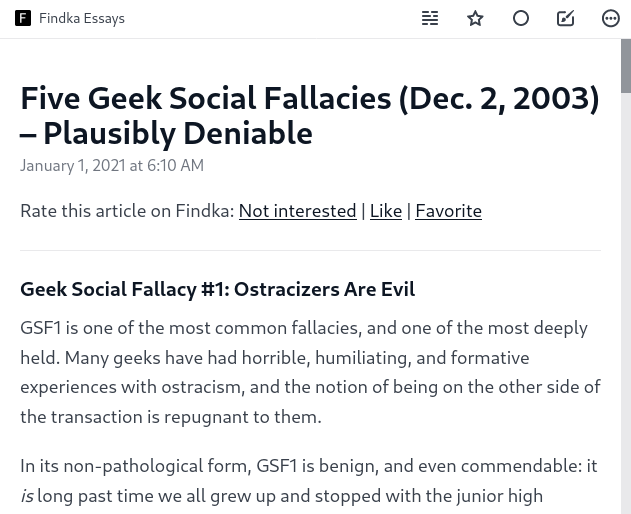Click the Not interested link
This screenshot has width=631, height=514.
pyautogui.click(x=297, y=211)
